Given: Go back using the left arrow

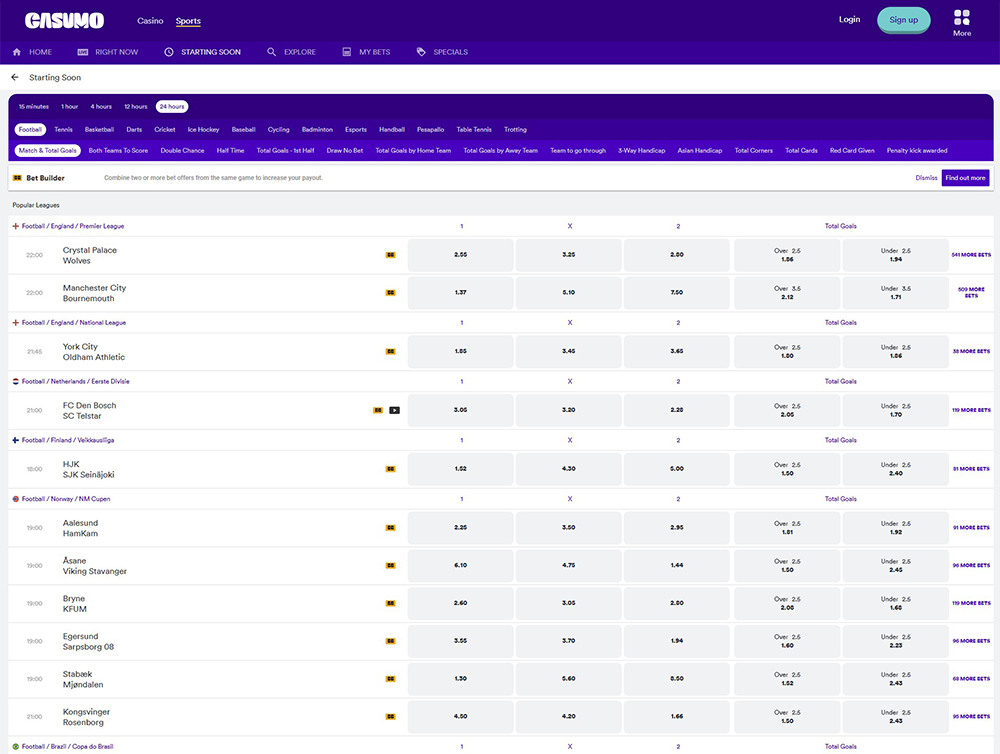Looking at the screenshot, I should point(15,77).
